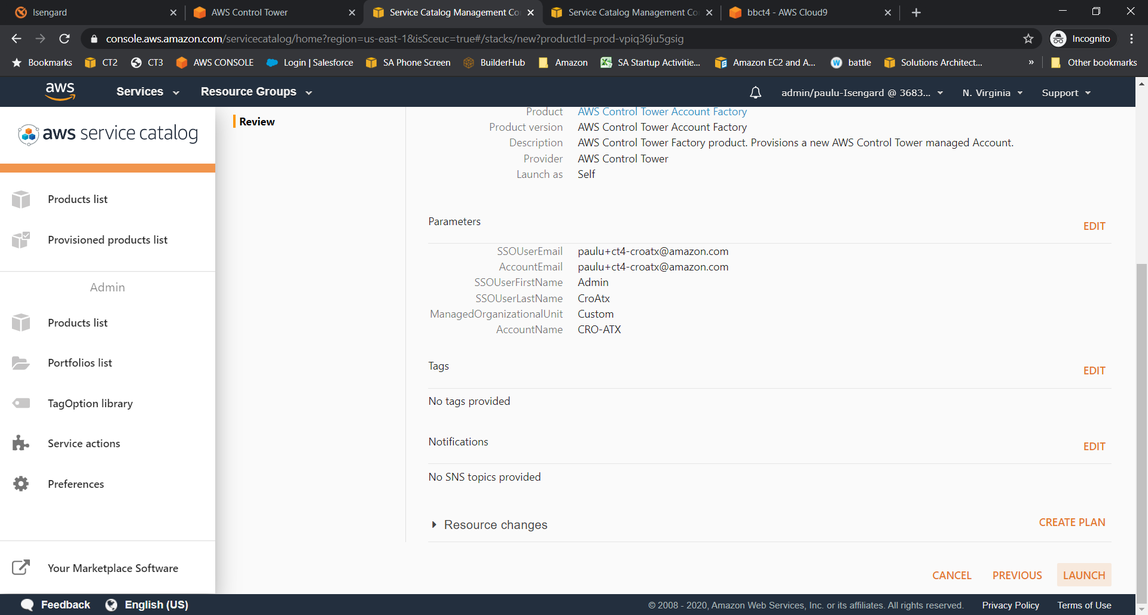Viewport: 1148px width, 615px height.
Task: Select the Review step in the wizard
Action: pyautogui.click(x=257, y=122)
